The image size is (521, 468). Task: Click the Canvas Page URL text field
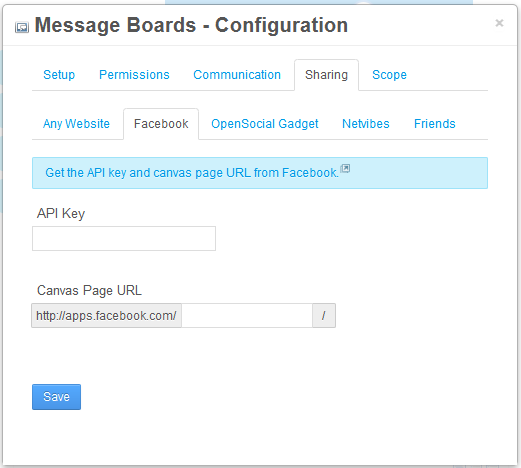[247, 315]
